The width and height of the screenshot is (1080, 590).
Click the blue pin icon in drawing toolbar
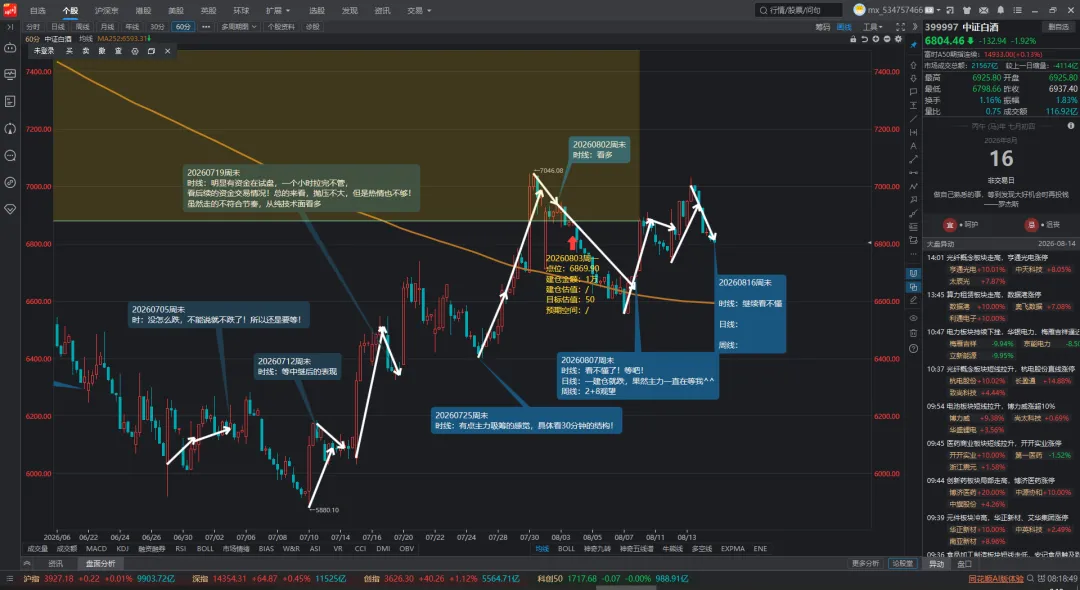(914, 45)
